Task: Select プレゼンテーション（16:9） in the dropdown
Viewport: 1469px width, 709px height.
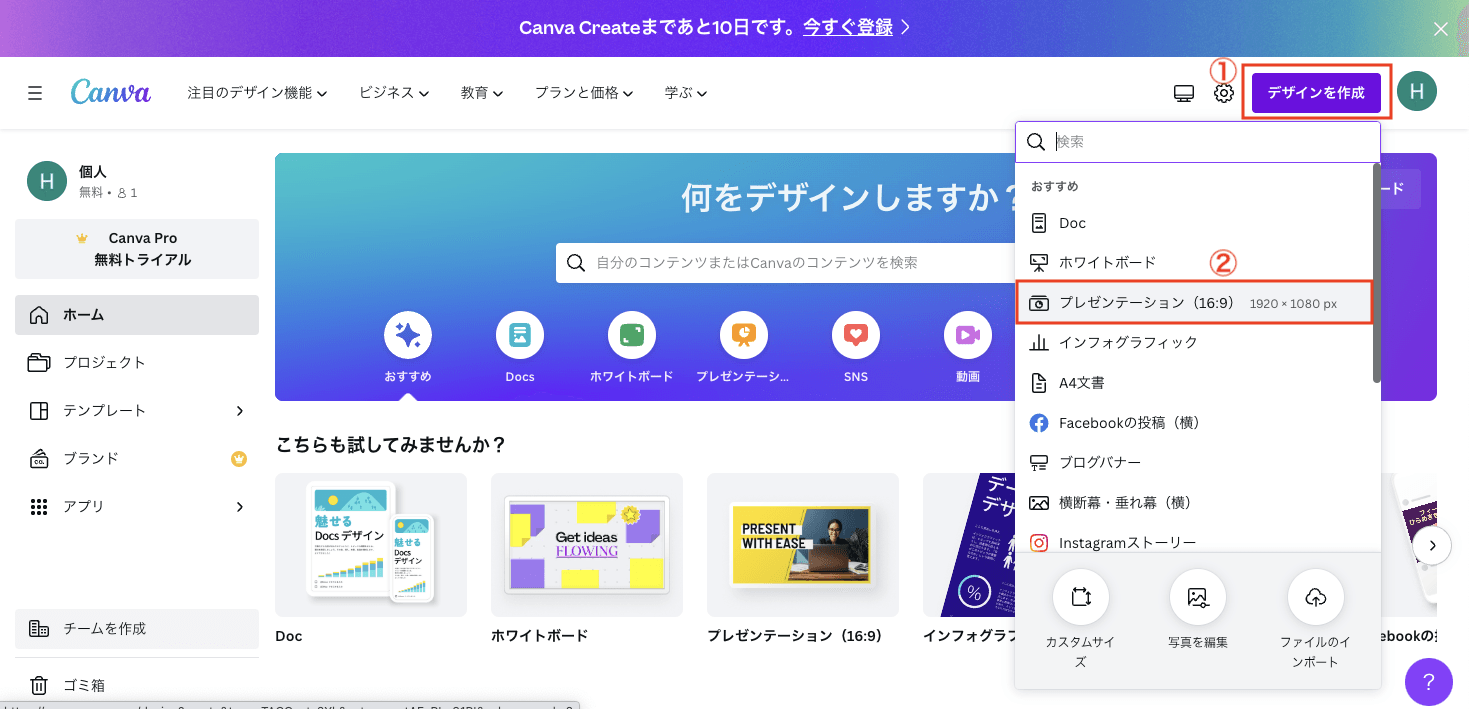Action: click(1195, 303)
